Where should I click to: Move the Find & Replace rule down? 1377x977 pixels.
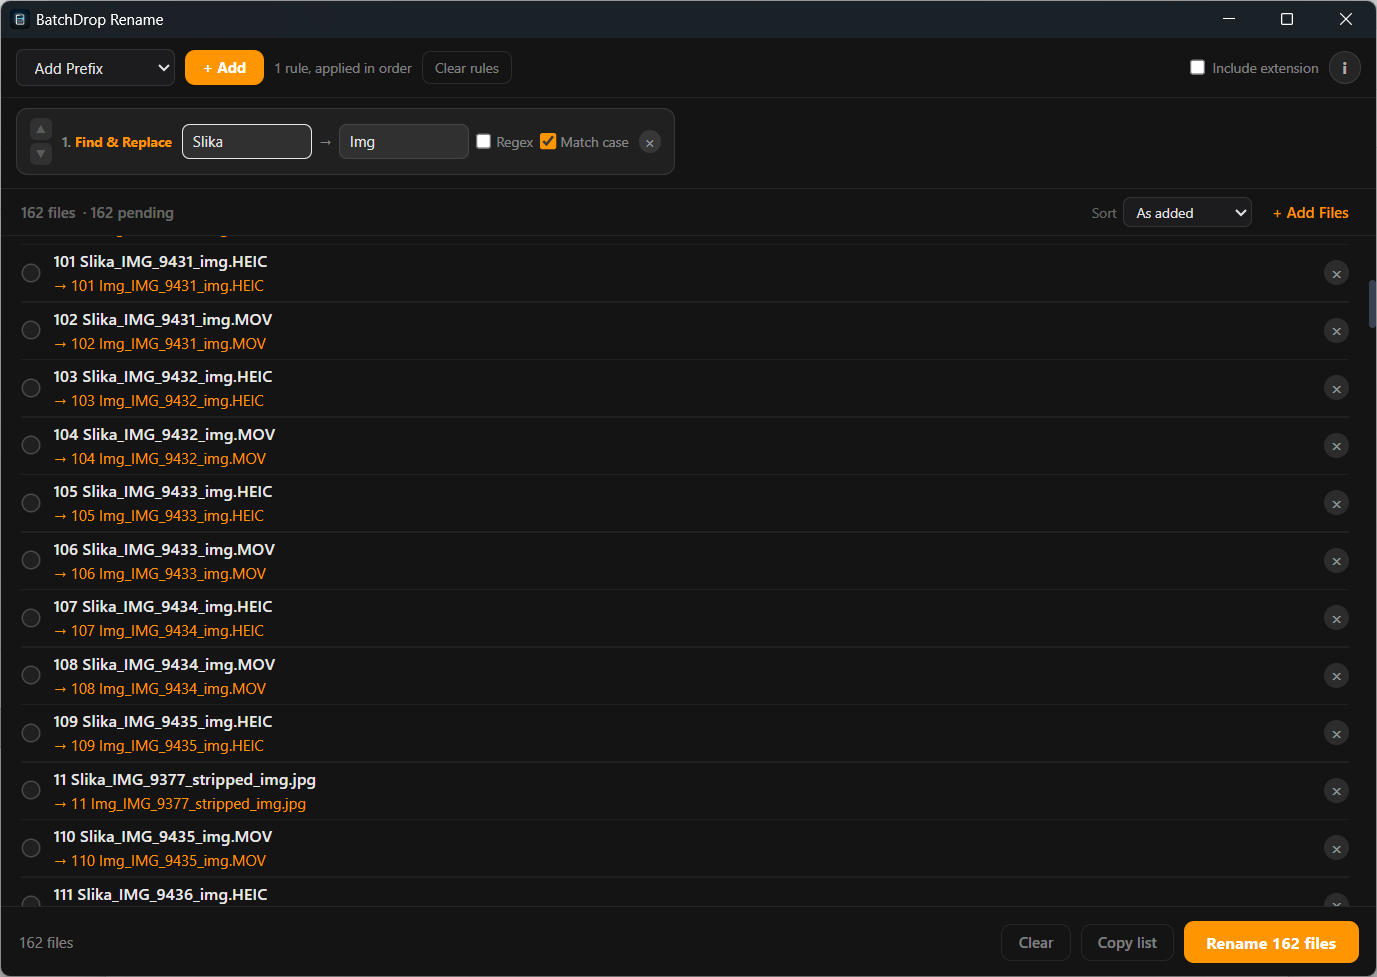click(x=41, y=154)
